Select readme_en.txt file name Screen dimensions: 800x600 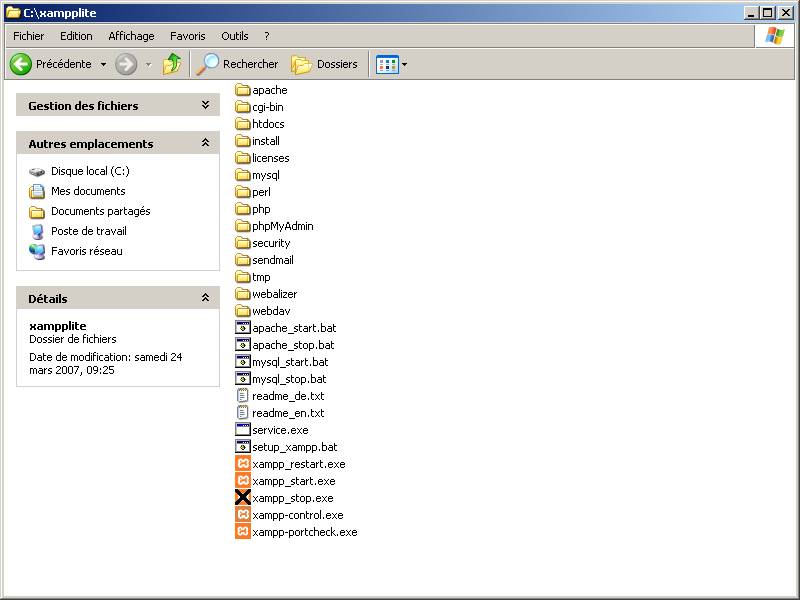pos(288,413)
